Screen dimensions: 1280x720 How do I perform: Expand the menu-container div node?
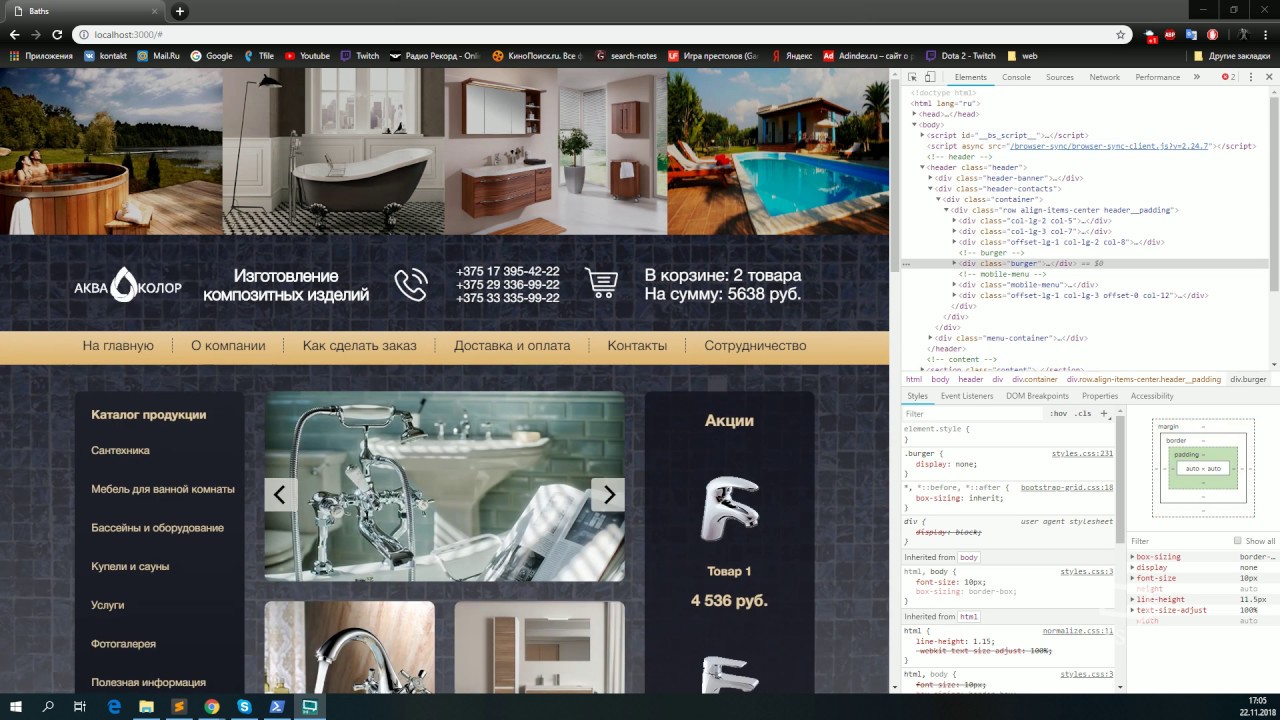click(x=930, y=338)
